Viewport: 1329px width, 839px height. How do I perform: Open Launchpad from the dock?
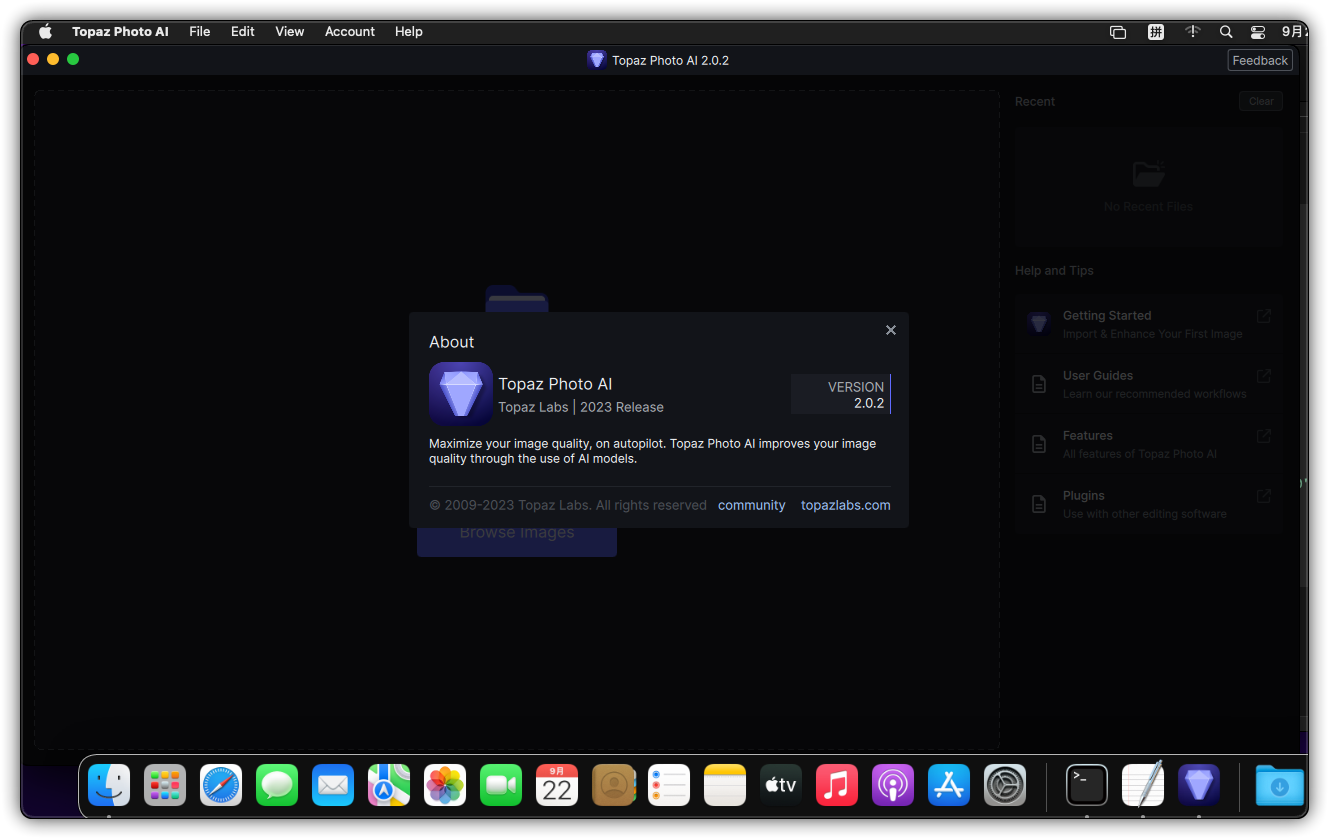point(165,785)
